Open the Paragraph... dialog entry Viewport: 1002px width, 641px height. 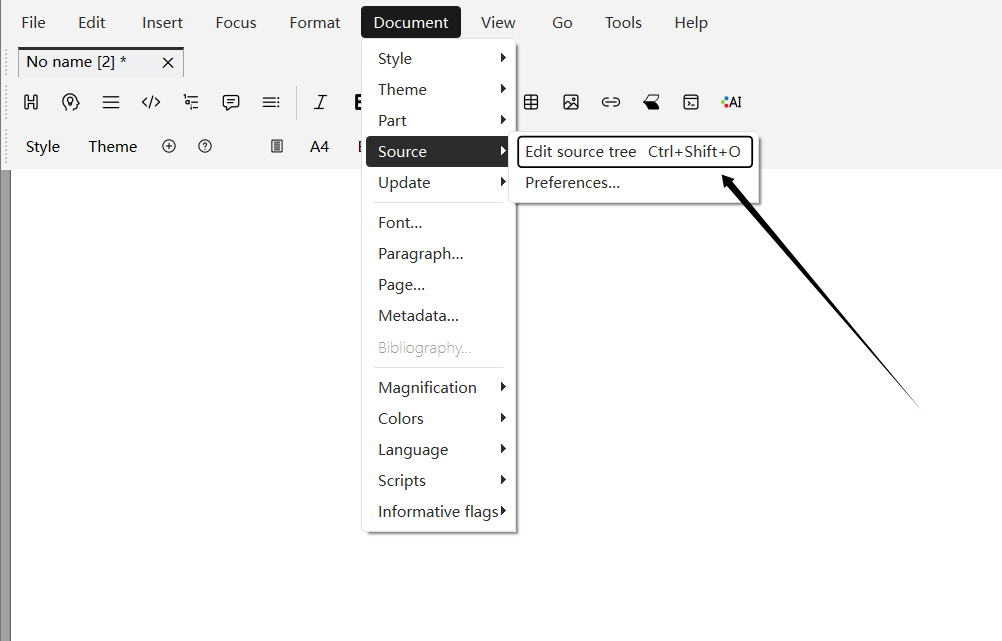pyautogui.click(x=420, y=254)
